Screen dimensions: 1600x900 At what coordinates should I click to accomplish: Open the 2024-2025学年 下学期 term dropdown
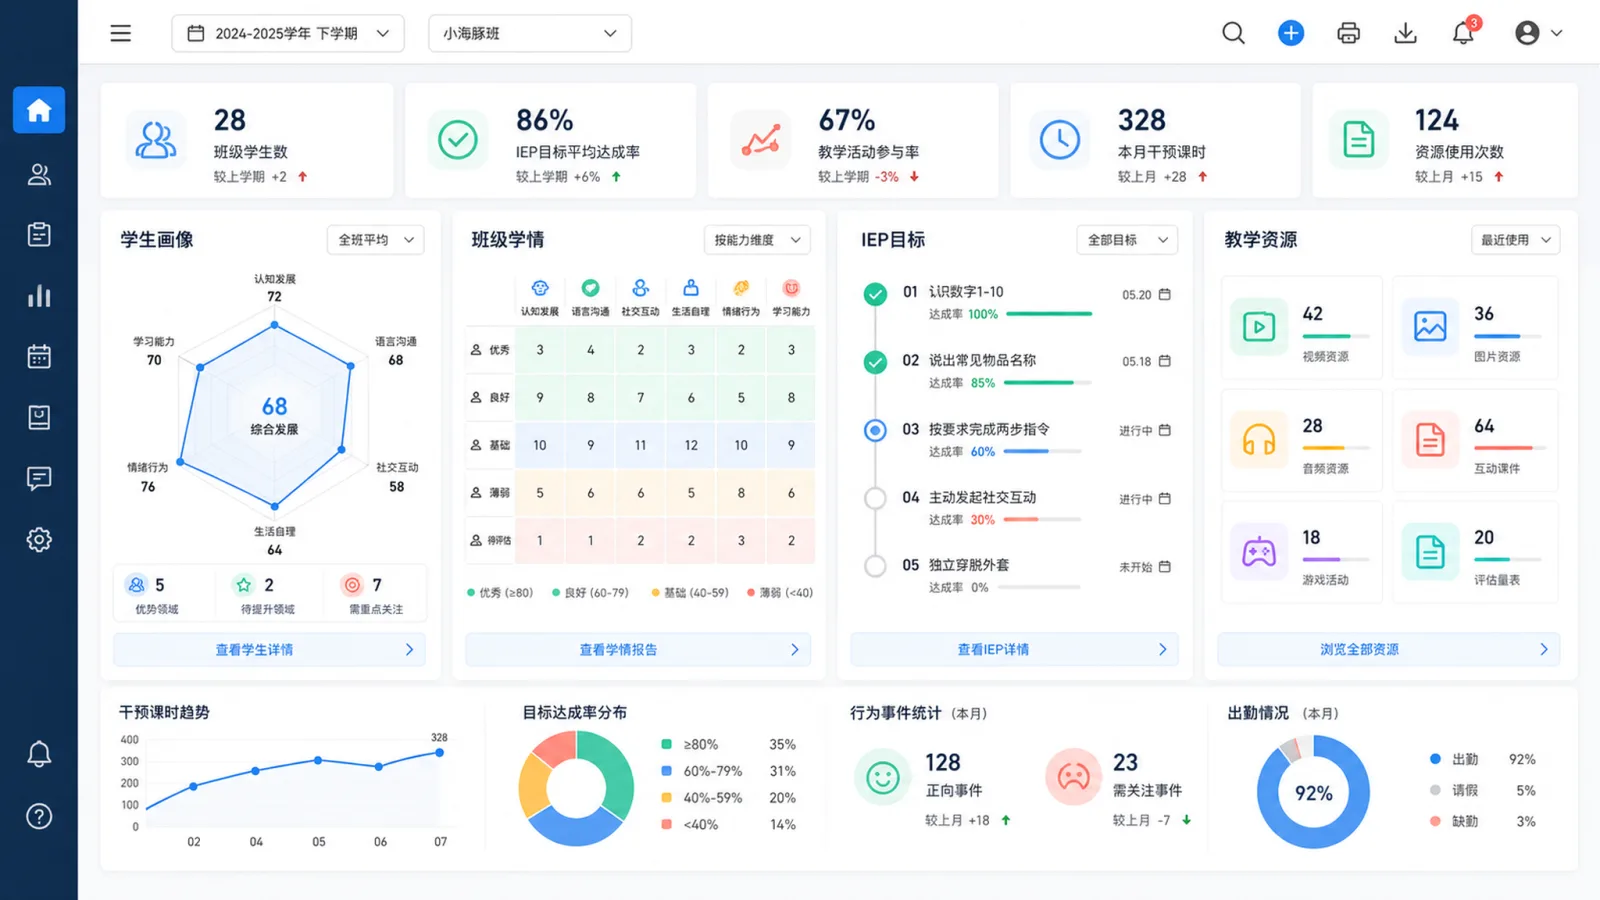coord(288,33)
